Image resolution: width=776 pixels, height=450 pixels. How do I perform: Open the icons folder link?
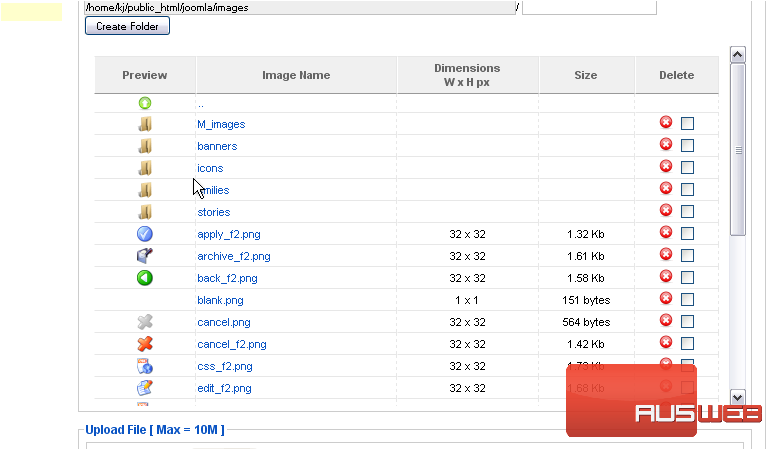click(210, 168)
